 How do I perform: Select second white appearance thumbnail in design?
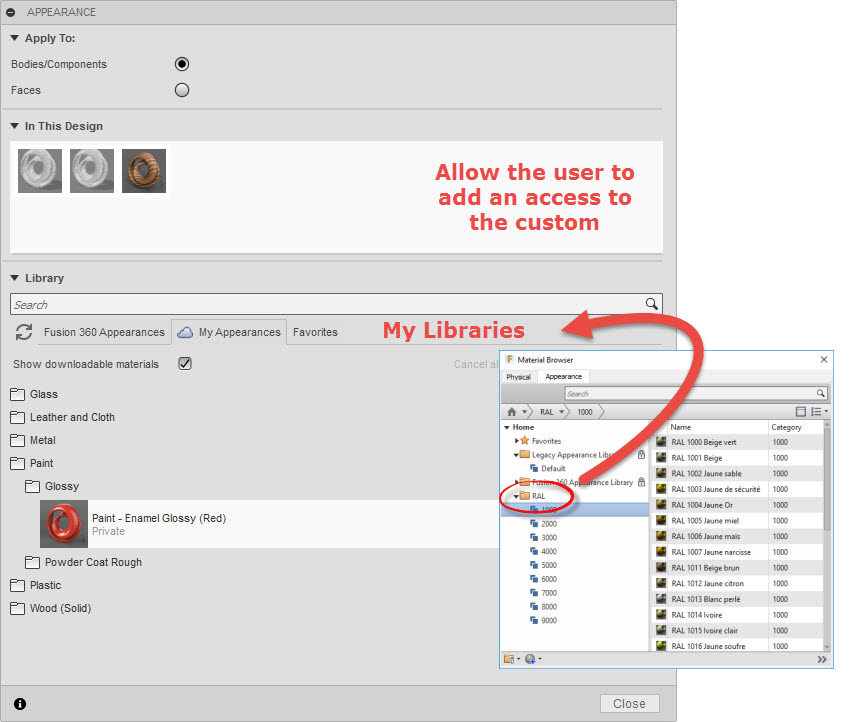(92, 171)
